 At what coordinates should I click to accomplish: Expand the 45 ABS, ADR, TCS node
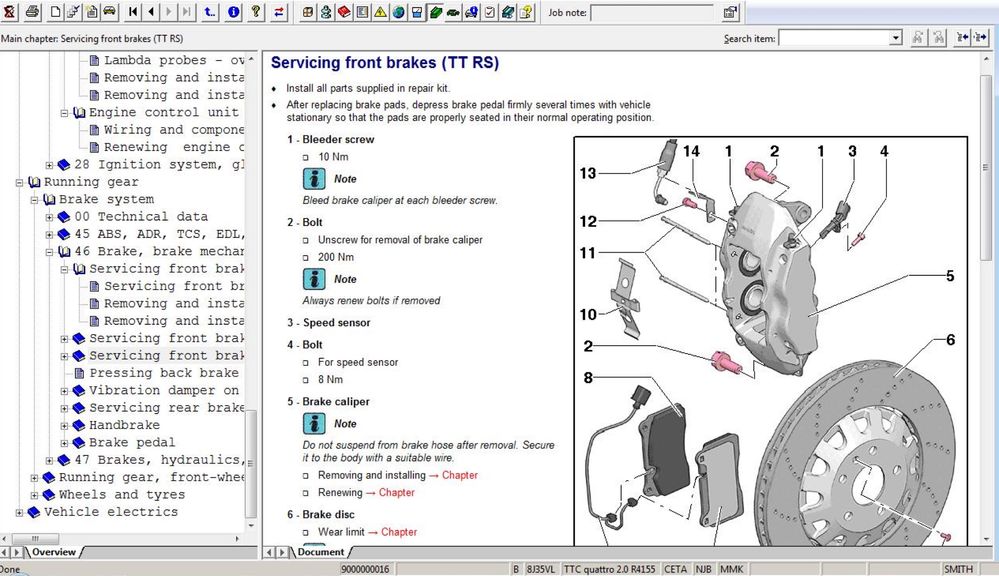49,234
